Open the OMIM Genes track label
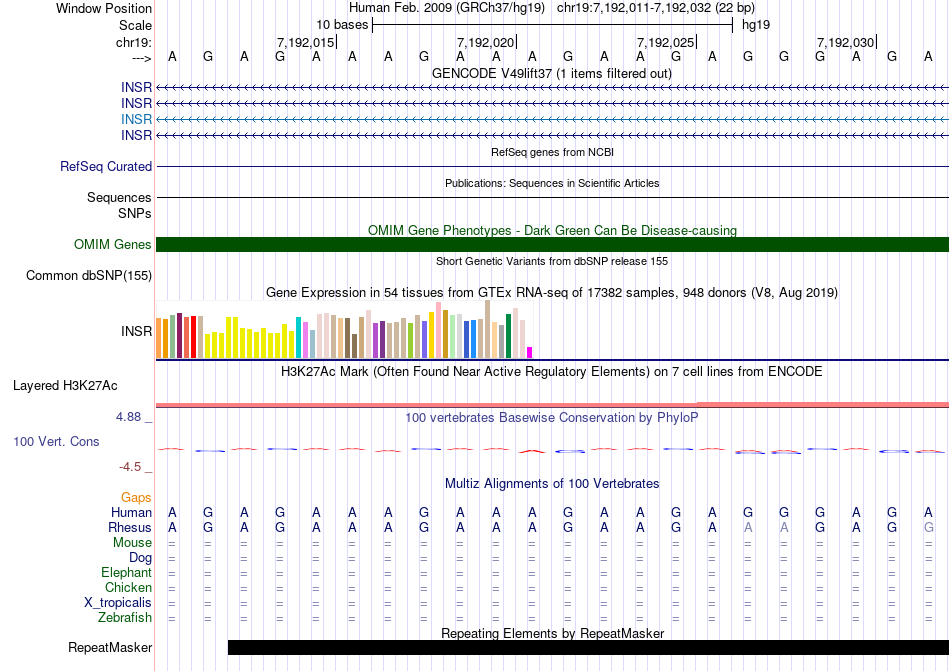The image size is (950, 671). coord(113,245)
